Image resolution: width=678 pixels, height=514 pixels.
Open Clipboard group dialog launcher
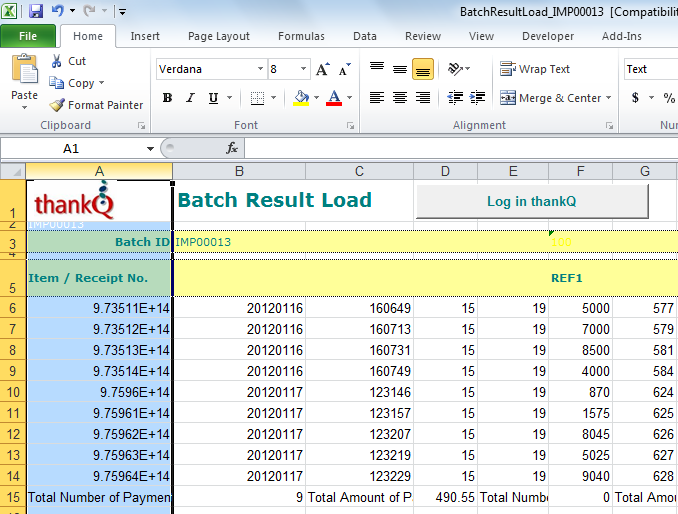[141, 125]
